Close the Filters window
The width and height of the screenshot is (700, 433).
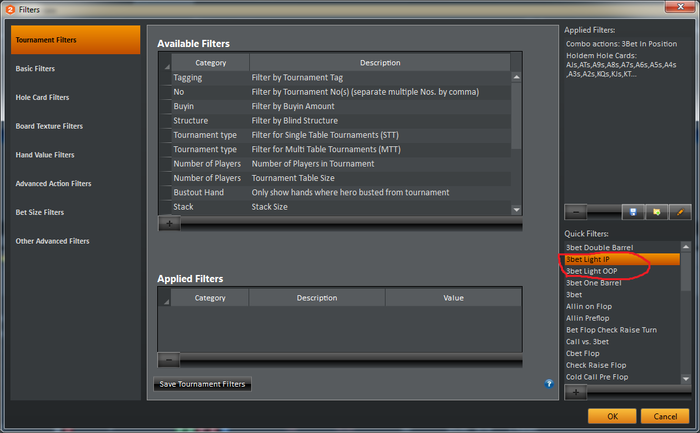click(680, 6)
